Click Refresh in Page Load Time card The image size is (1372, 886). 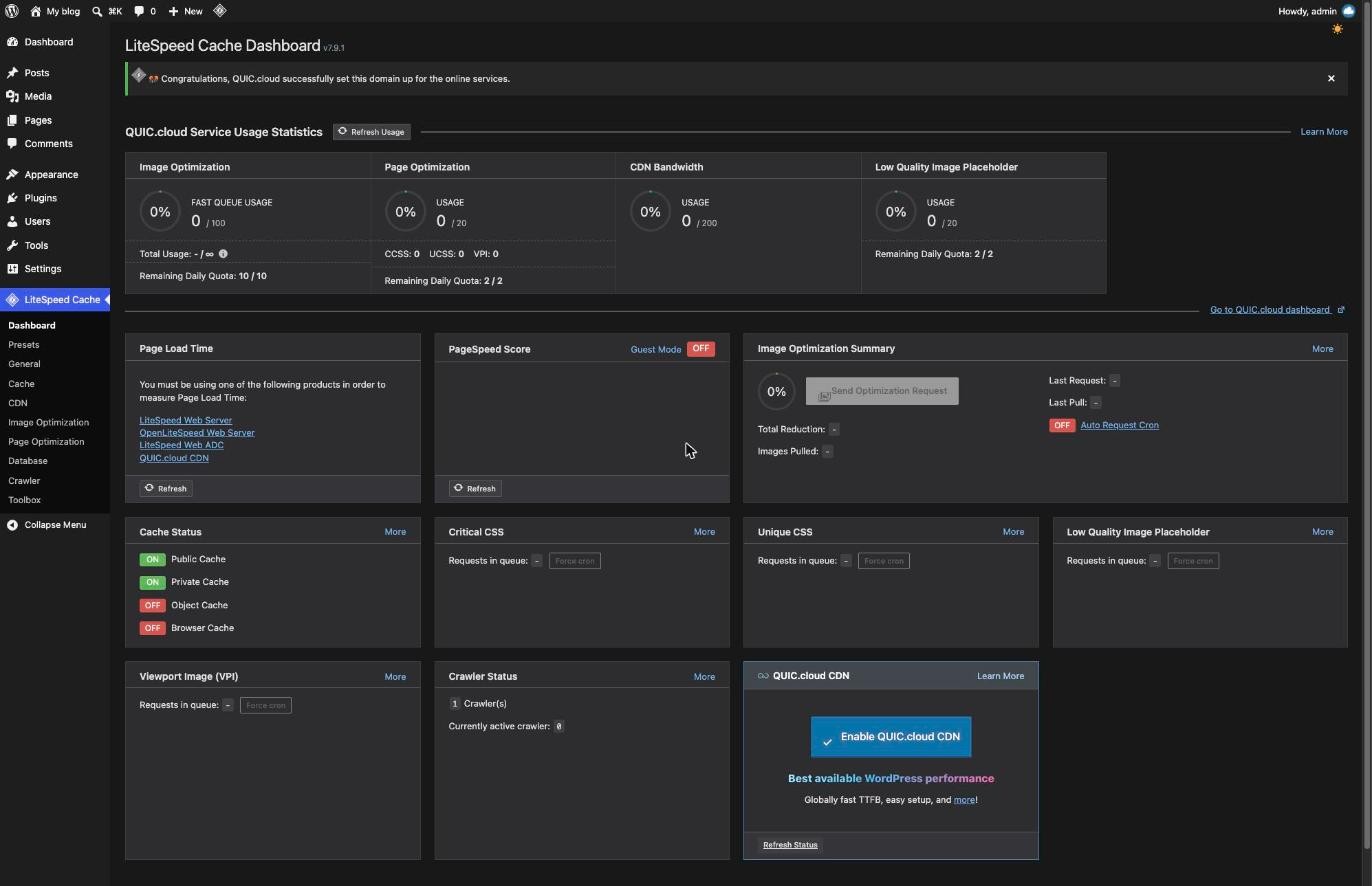click(166, 489)
